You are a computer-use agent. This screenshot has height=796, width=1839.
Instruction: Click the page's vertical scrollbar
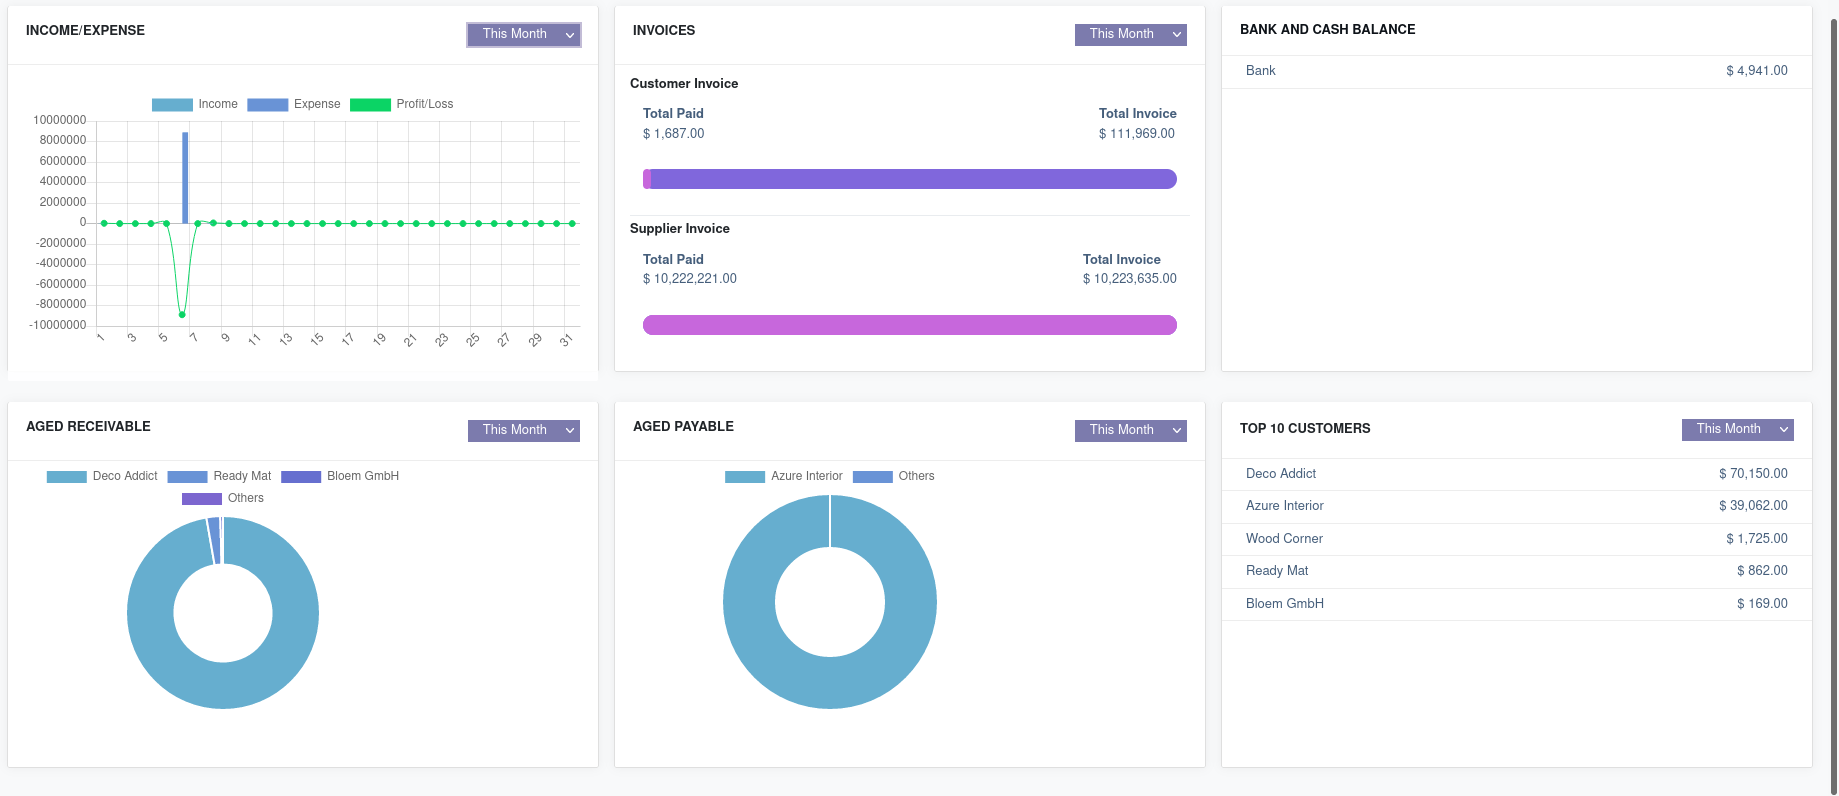click(1833, 400)
